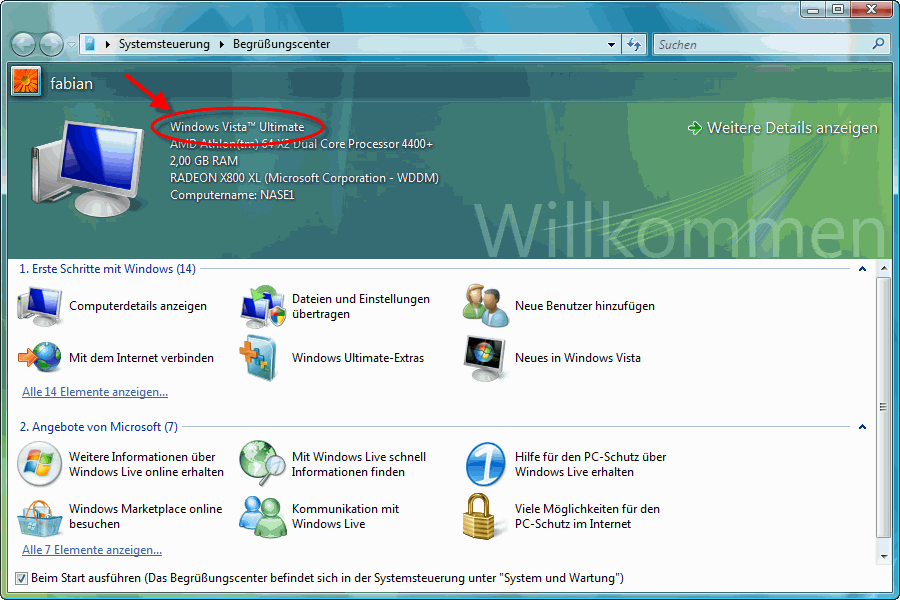Click the large computer image in header
Image resolution: width=900 pixels, height=600 pixels.
pyautogui.click(x=89, y=168)
